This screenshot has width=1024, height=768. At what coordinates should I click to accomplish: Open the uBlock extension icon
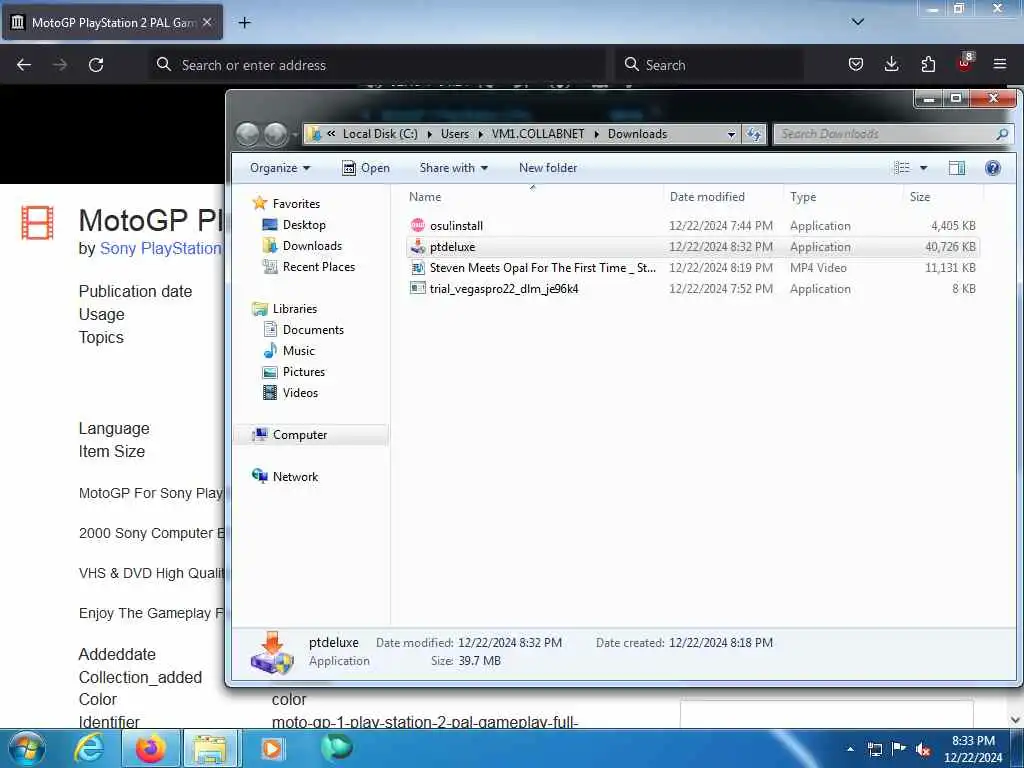[x=965, y=63]
